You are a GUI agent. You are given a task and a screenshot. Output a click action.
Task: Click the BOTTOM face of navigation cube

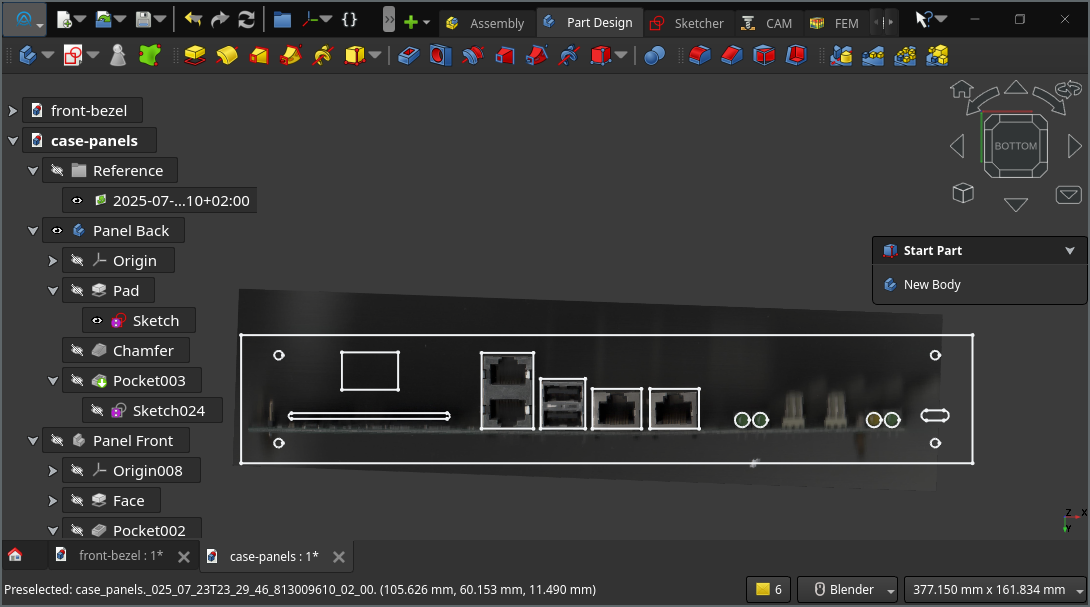click(x=1015, y=146)
